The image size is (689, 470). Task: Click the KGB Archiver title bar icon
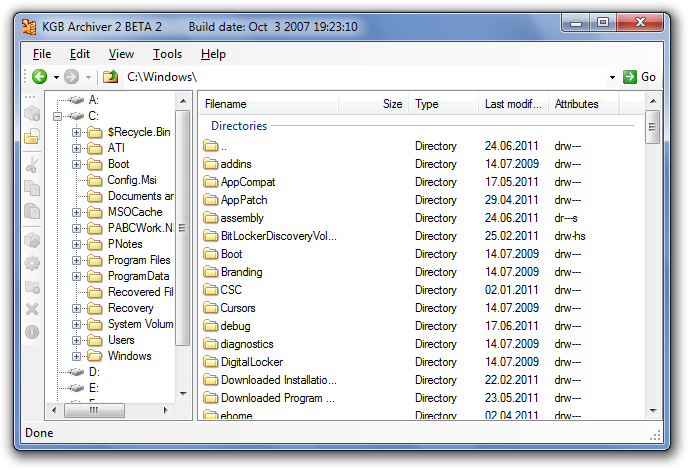pos(29,27)
